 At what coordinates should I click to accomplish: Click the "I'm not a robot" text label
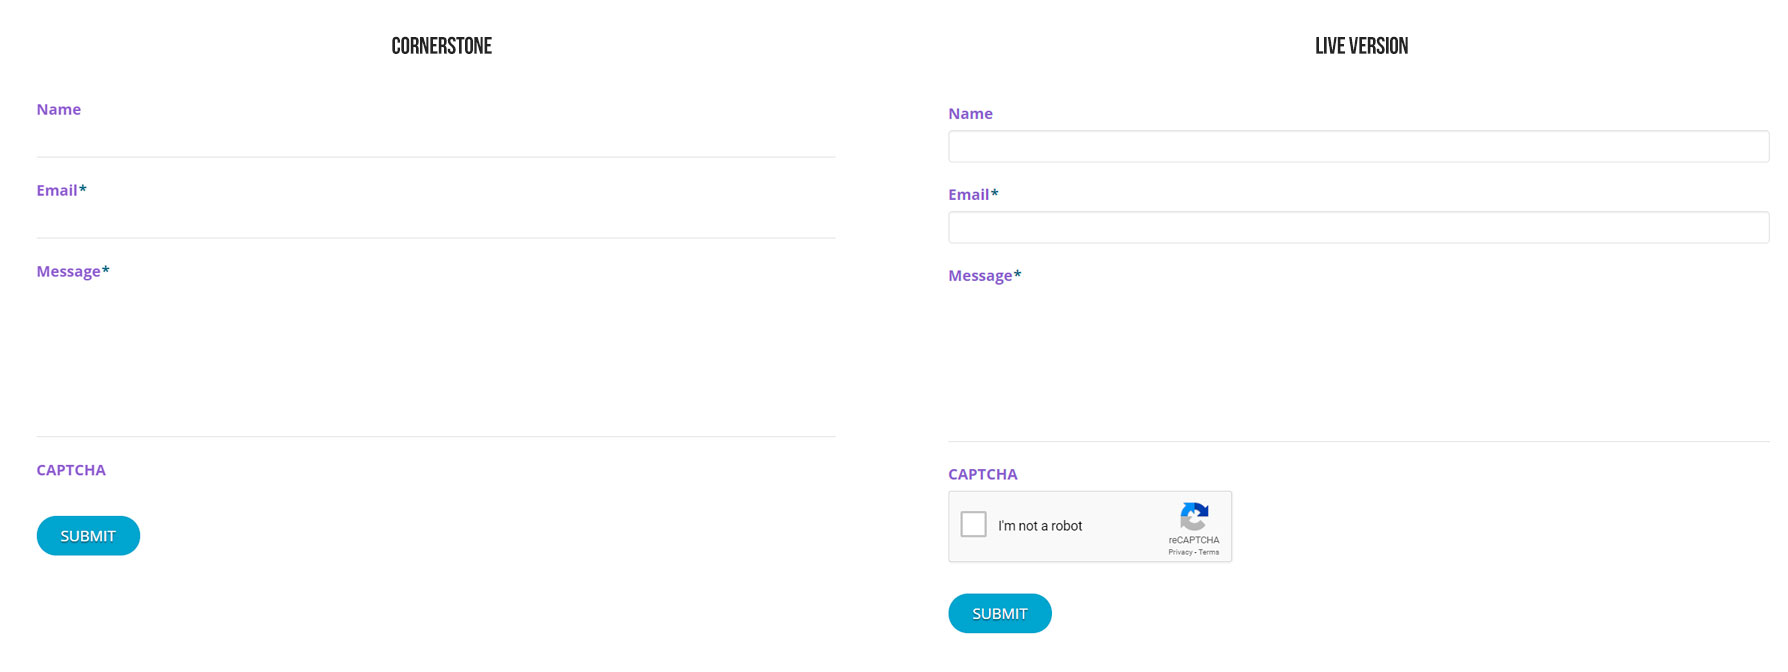1040,526
